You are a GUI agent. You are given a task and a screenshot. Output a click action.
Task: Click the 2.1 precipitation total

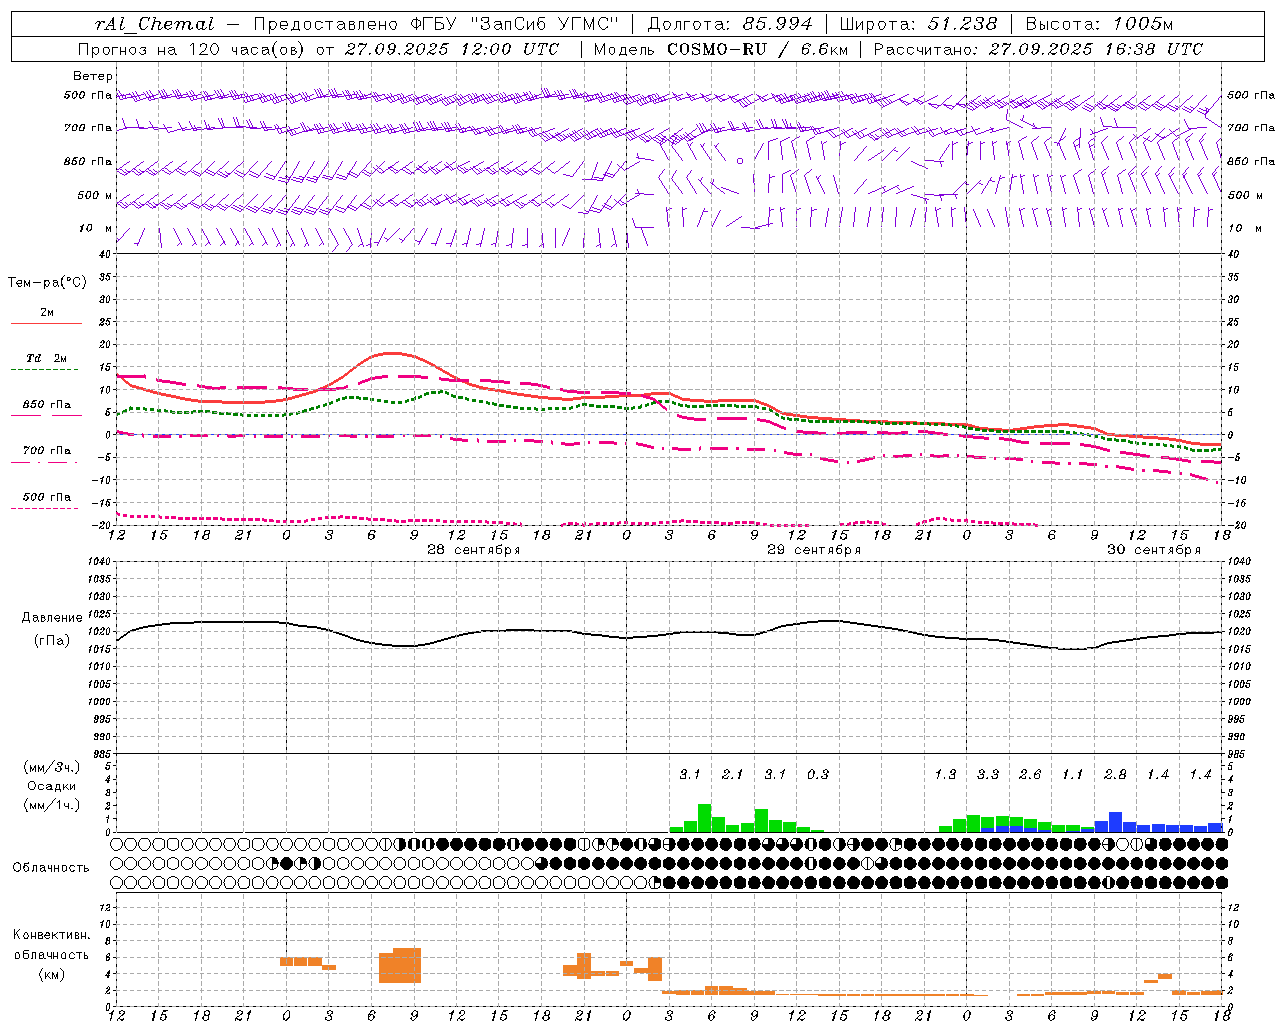733,774
